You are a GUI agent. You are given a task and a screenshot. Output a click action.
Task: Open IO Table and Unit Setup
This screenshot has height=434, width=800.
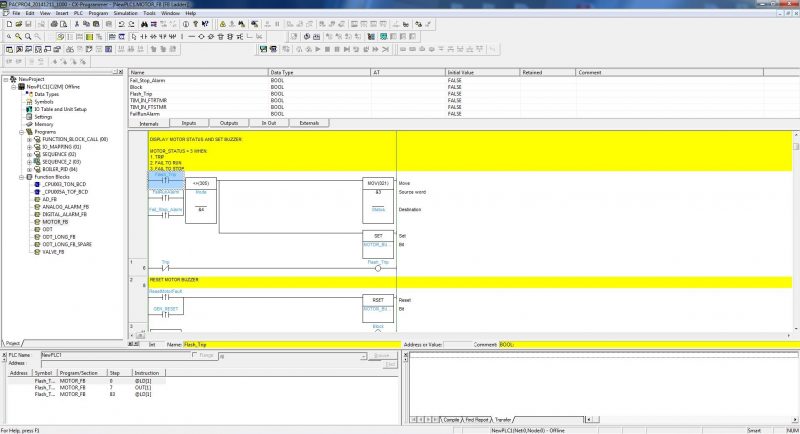60,109
